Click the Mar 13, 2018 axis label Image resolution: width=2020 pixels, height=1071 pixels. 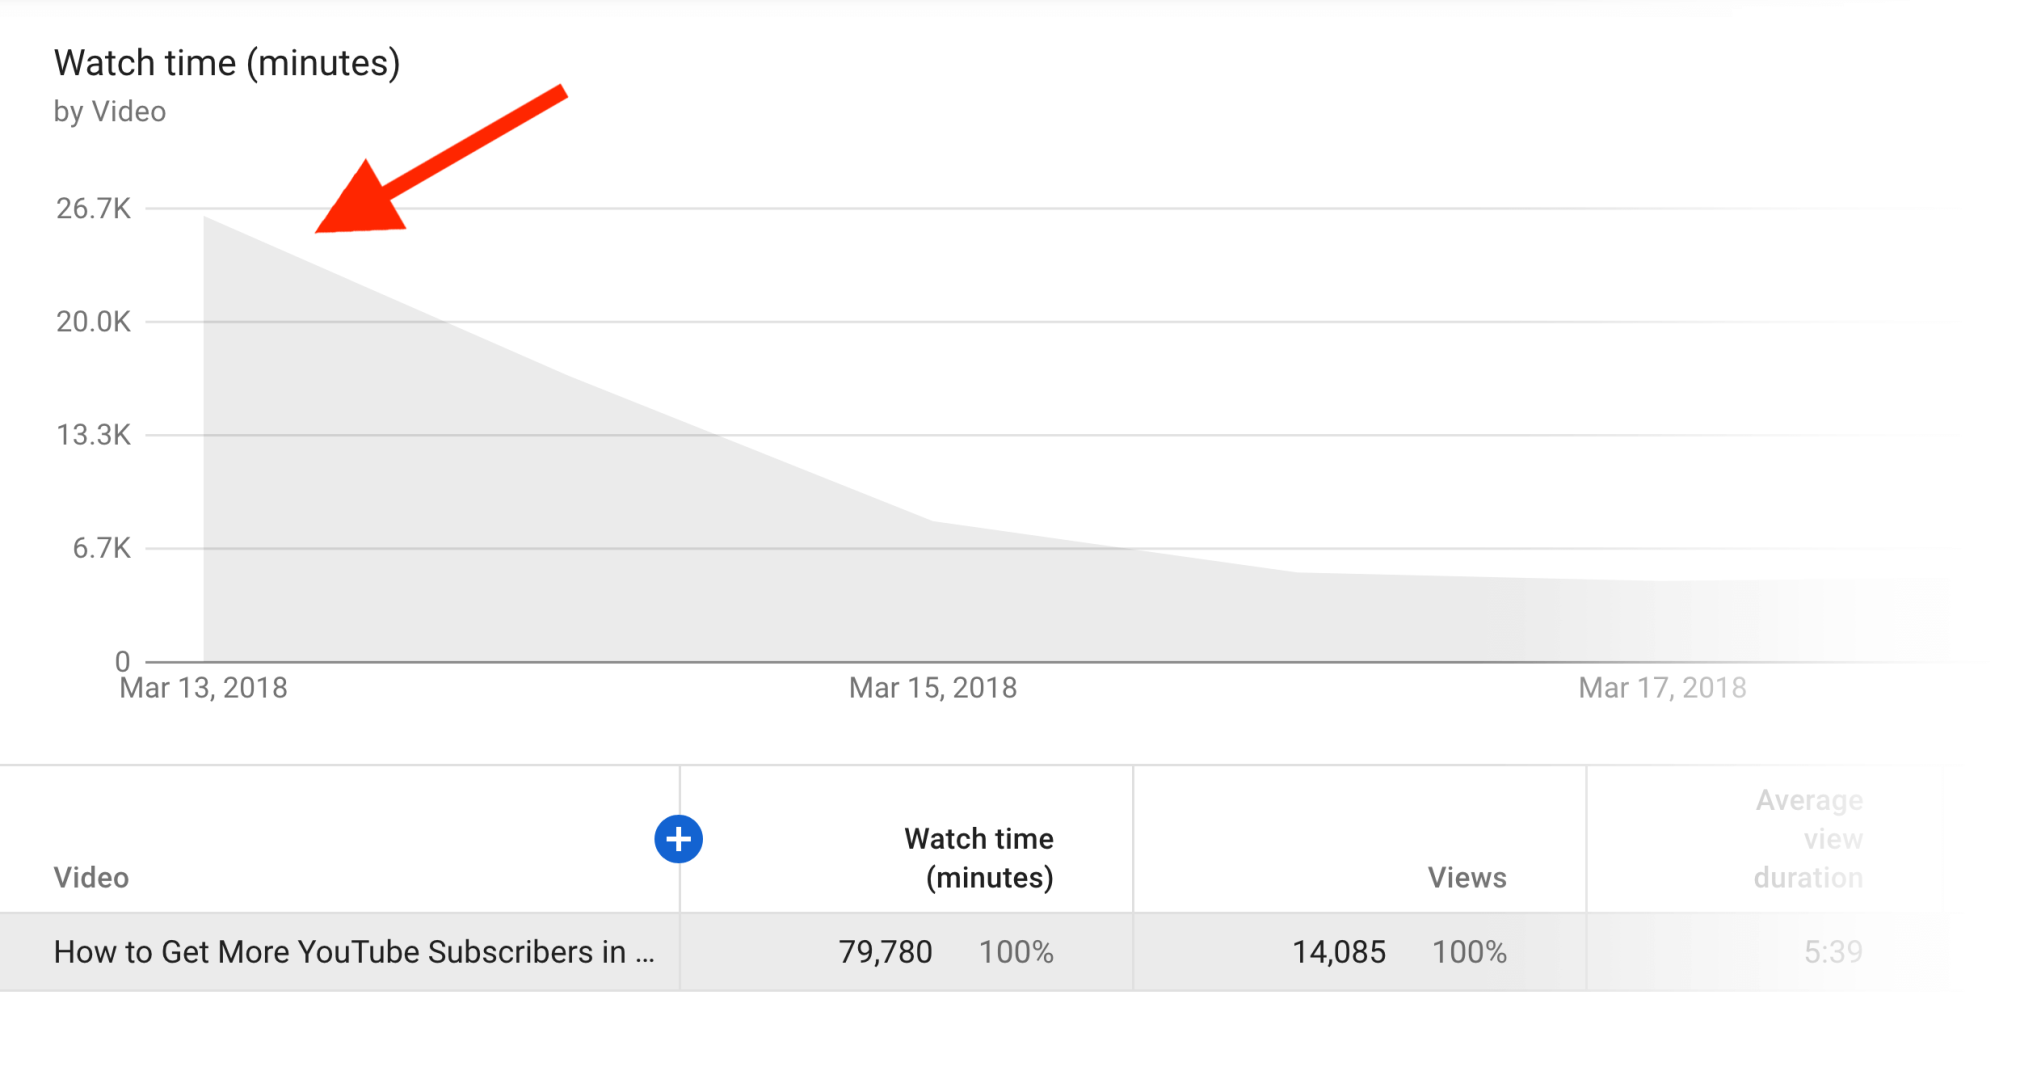pos(203,688)
